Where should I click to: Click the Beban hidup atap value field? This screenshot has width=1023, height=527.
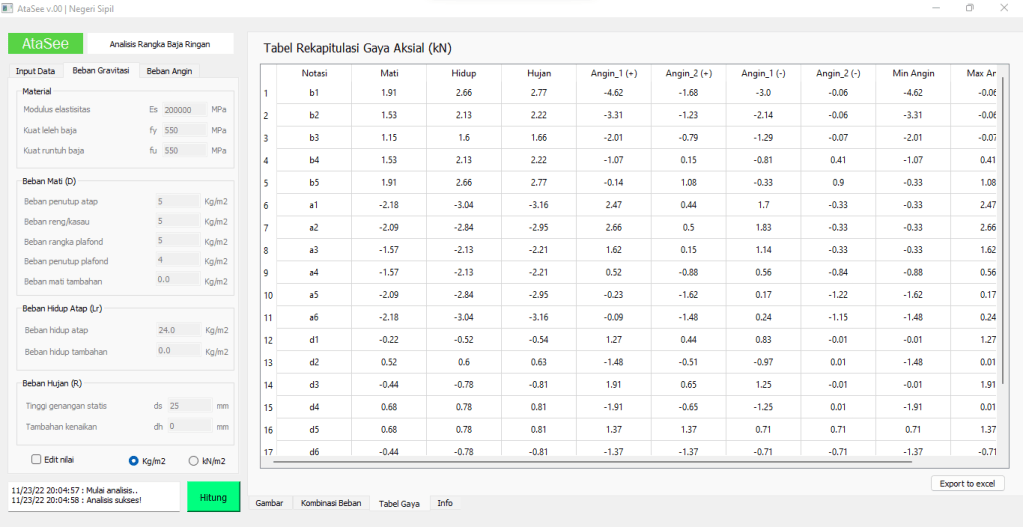coord(177,330)
